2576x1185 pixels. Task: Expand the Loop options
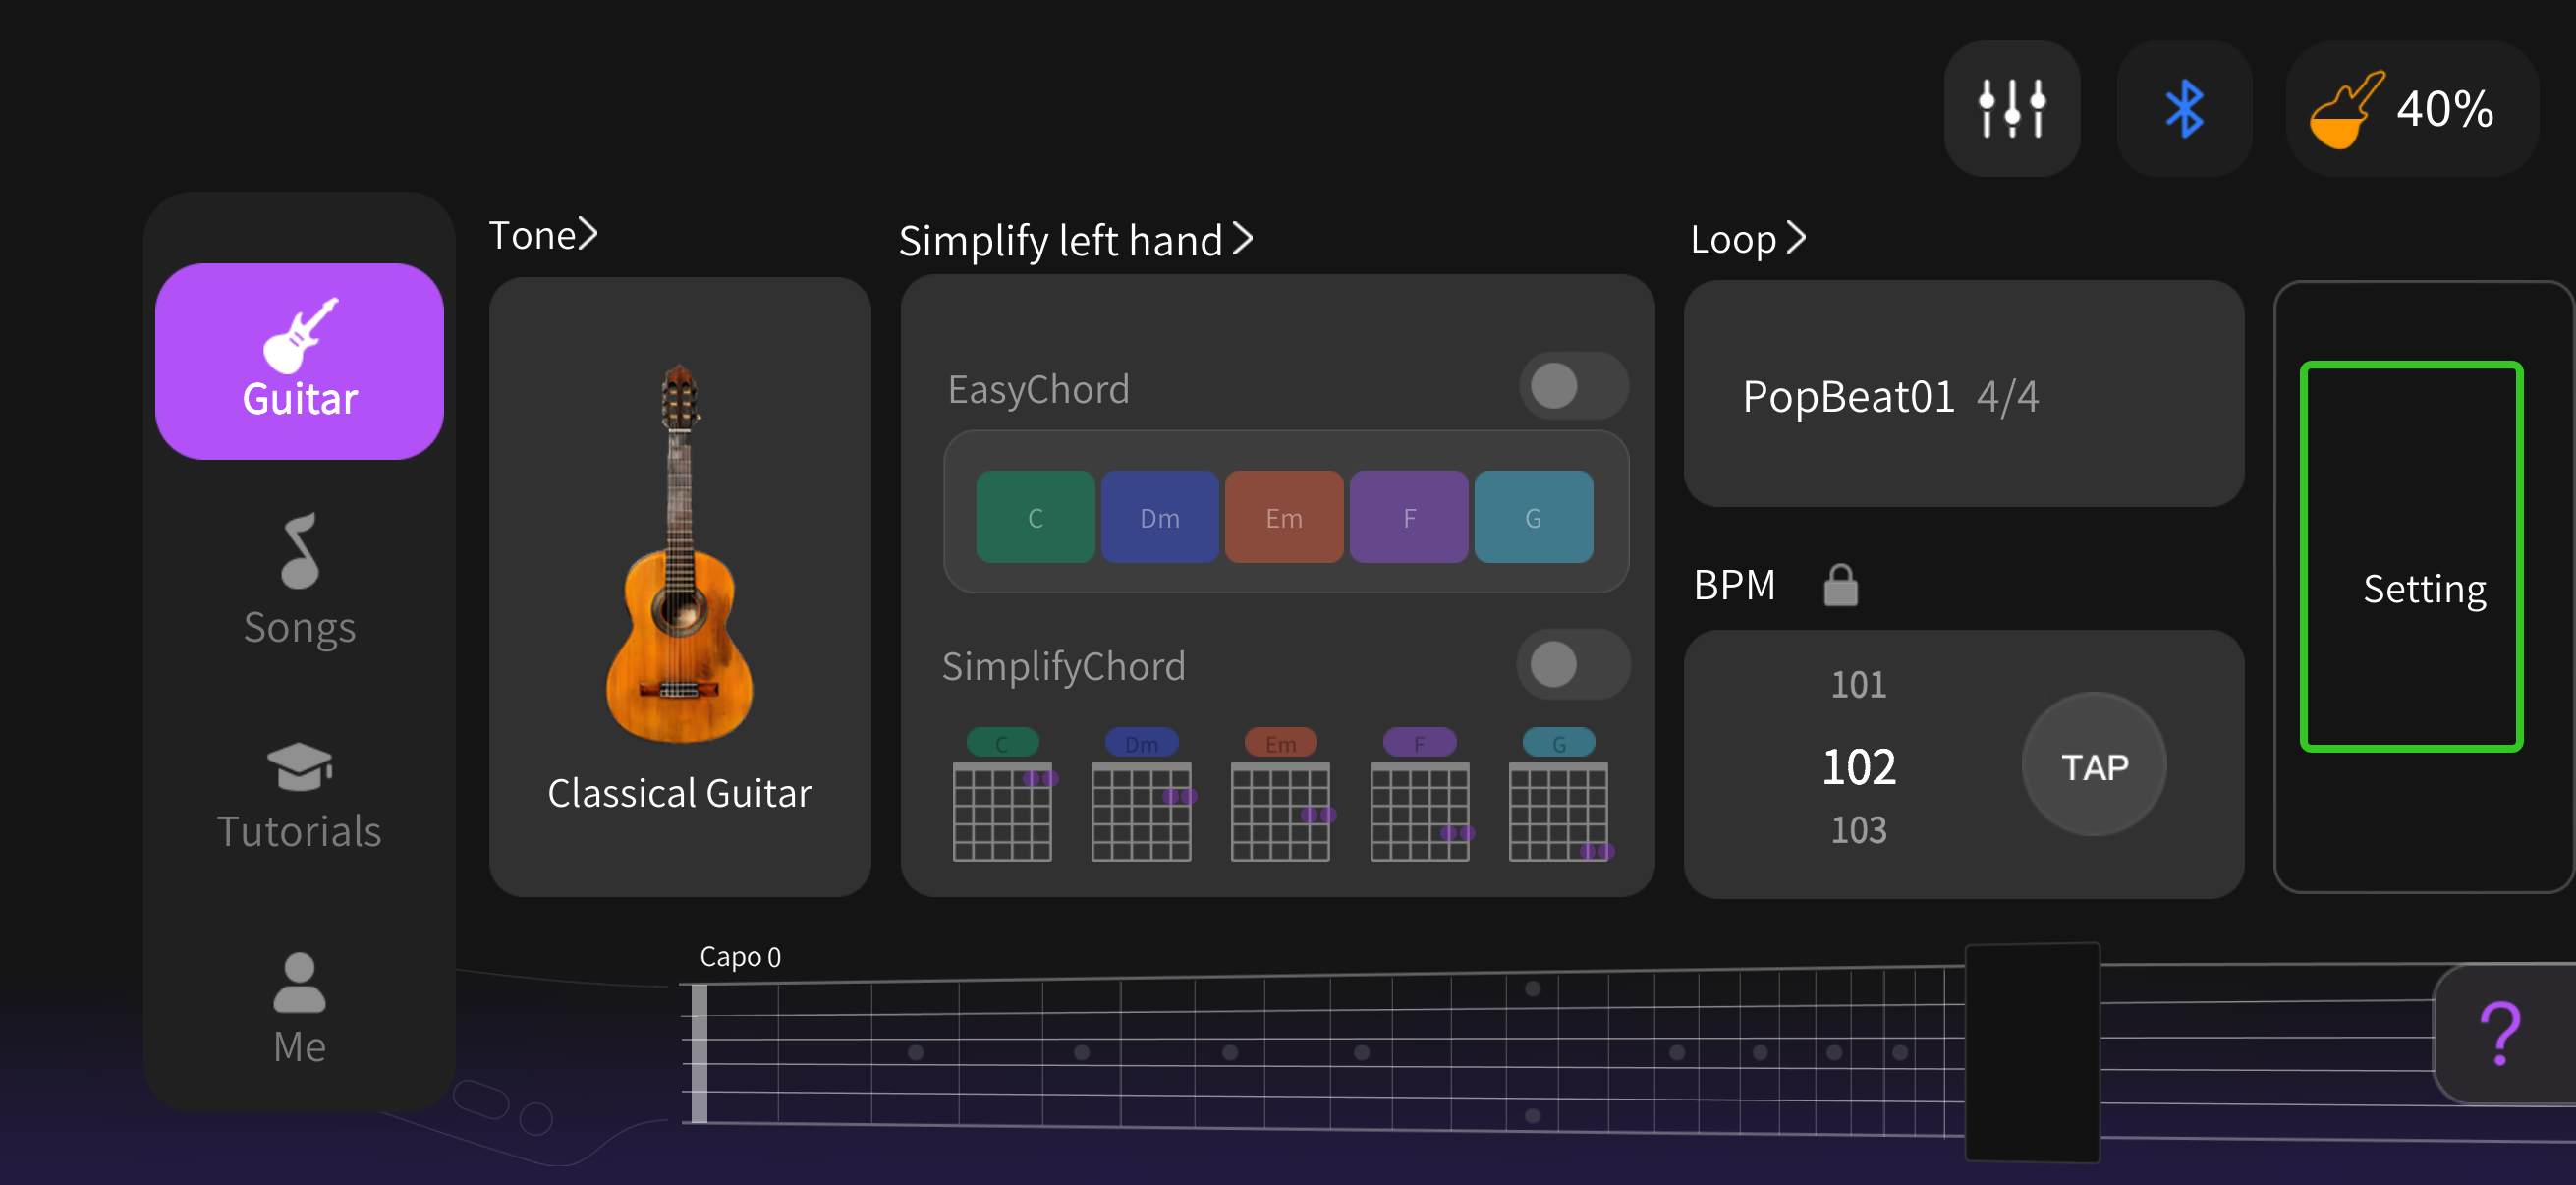(x=1746, y=238)
